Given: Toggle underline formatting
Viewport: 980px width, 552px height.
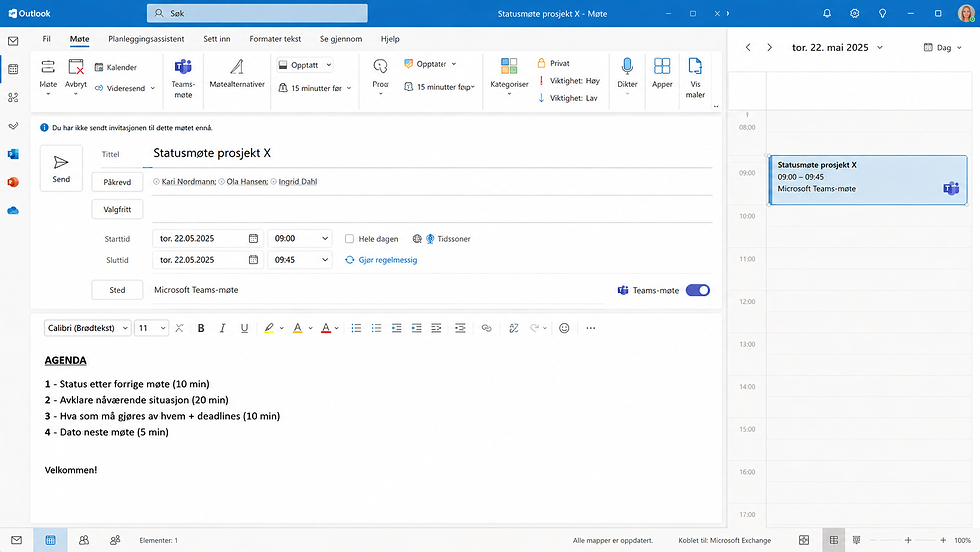Looking at the screenshot, I should pos(244,328).
